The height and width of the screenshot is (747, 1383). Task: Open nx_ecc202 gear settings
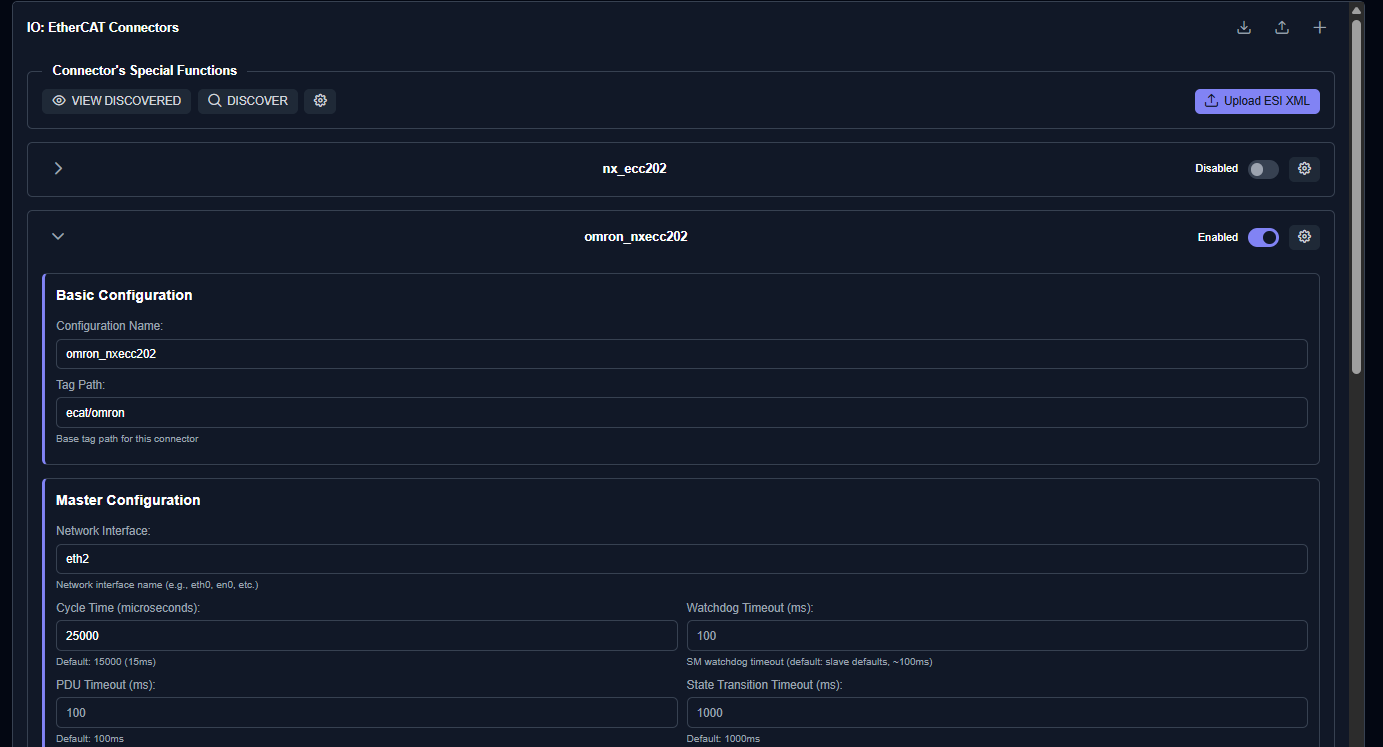click(x=1304, y=169)
